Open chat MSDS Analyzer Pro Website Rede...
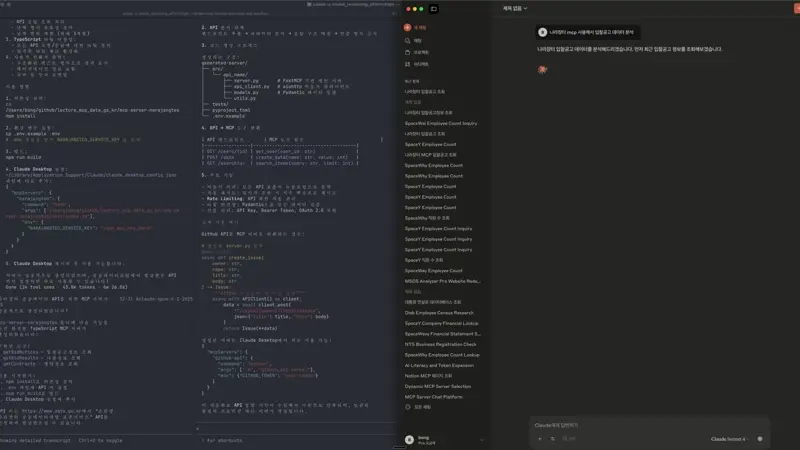Viewport: 800px width, 450px height. 442,281
